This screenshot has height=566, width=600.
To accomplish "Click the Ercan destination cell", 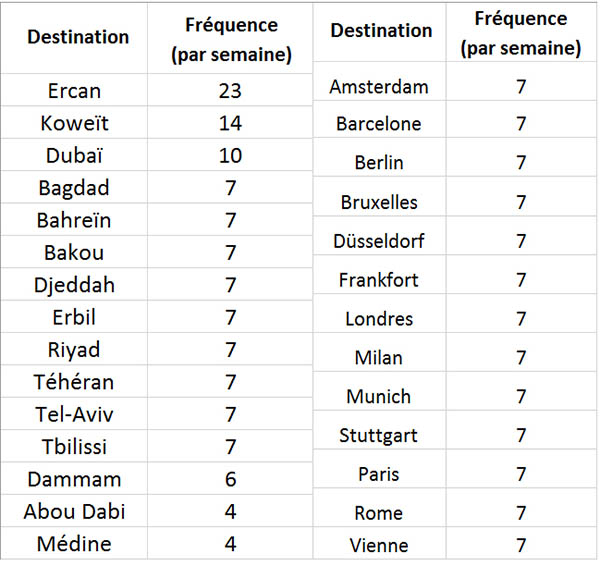I will 75,90.
